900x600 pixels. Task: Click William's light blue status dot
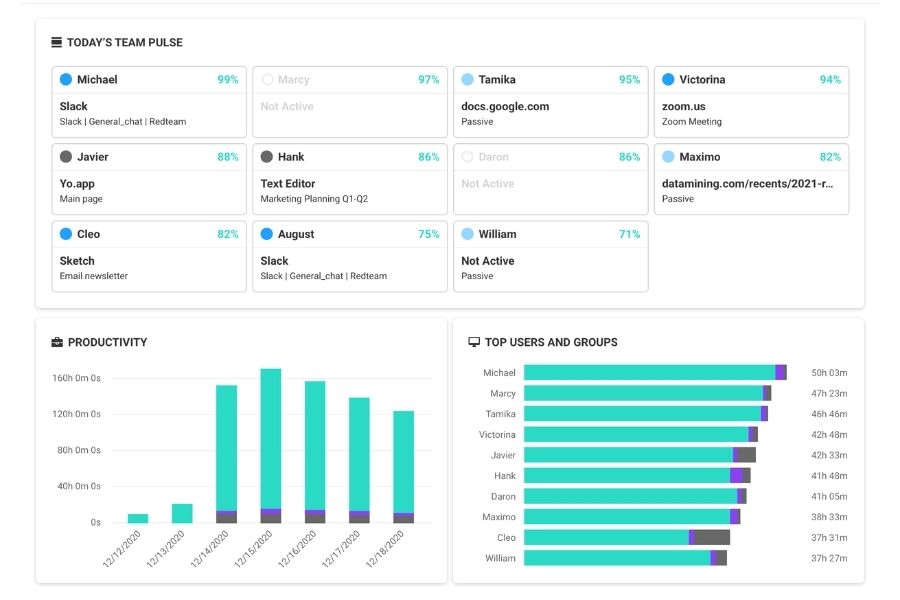468,234
